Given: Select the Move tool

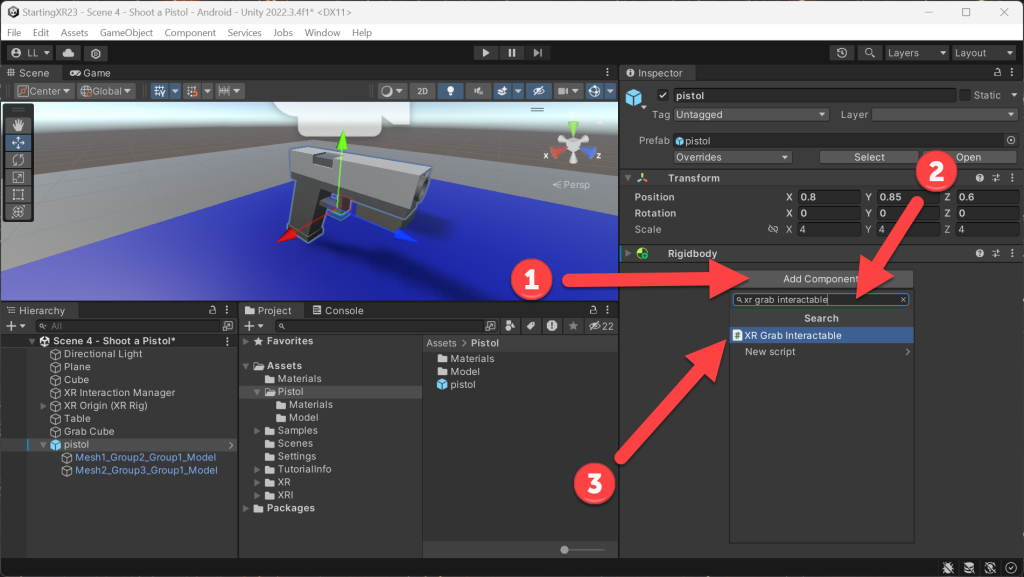Looking at the screenshot, I should (x=18, y=142).
